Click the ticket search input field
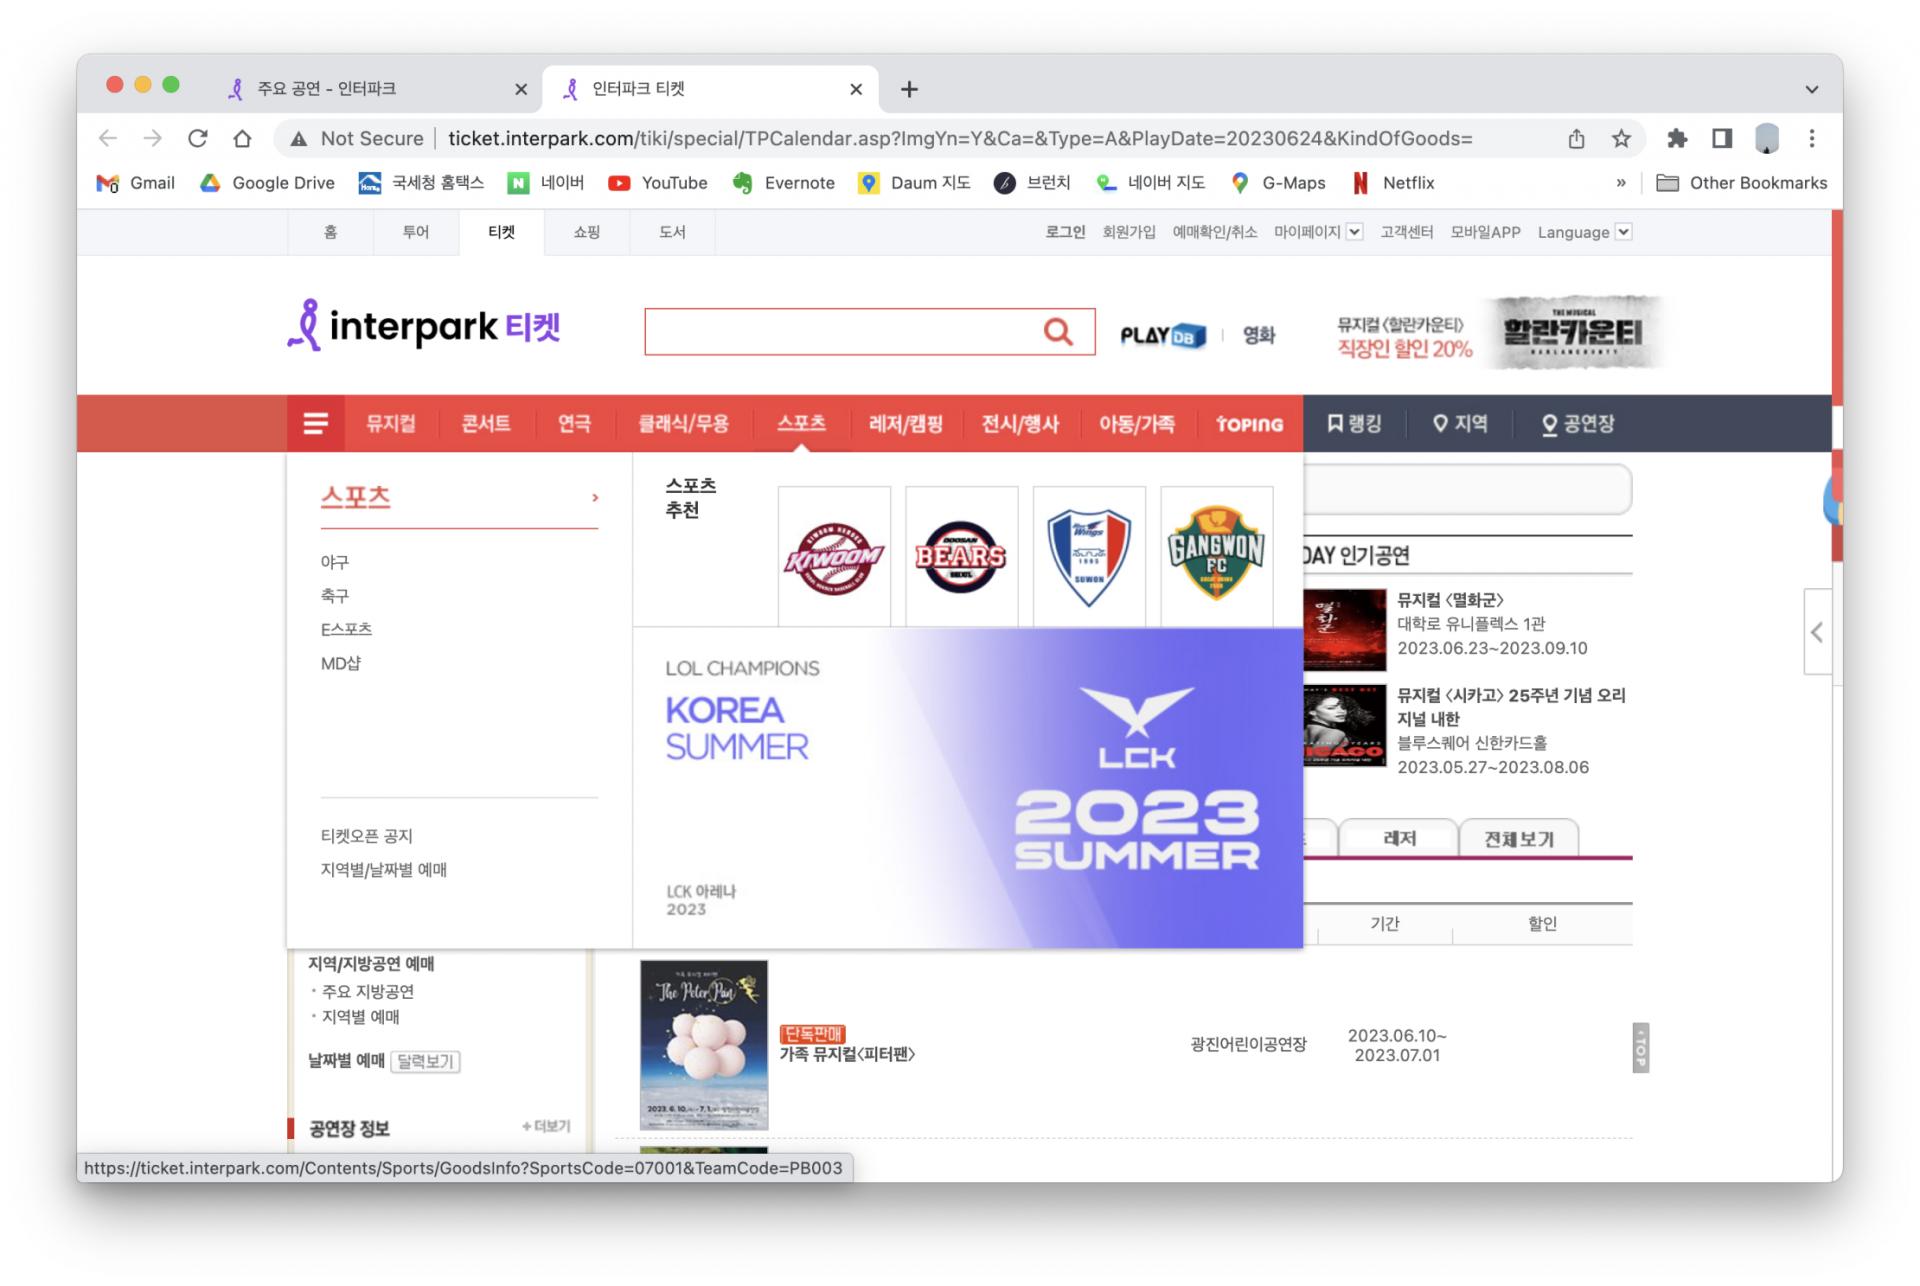The image size is (1920, 1286). pyautogui.click(x=840, y=332)
